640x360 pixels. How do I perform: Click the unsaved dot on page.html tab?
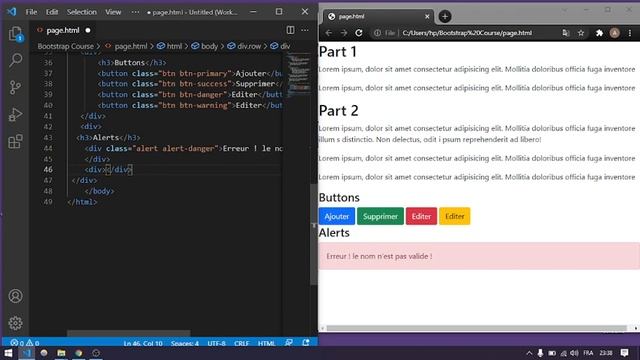88,30
